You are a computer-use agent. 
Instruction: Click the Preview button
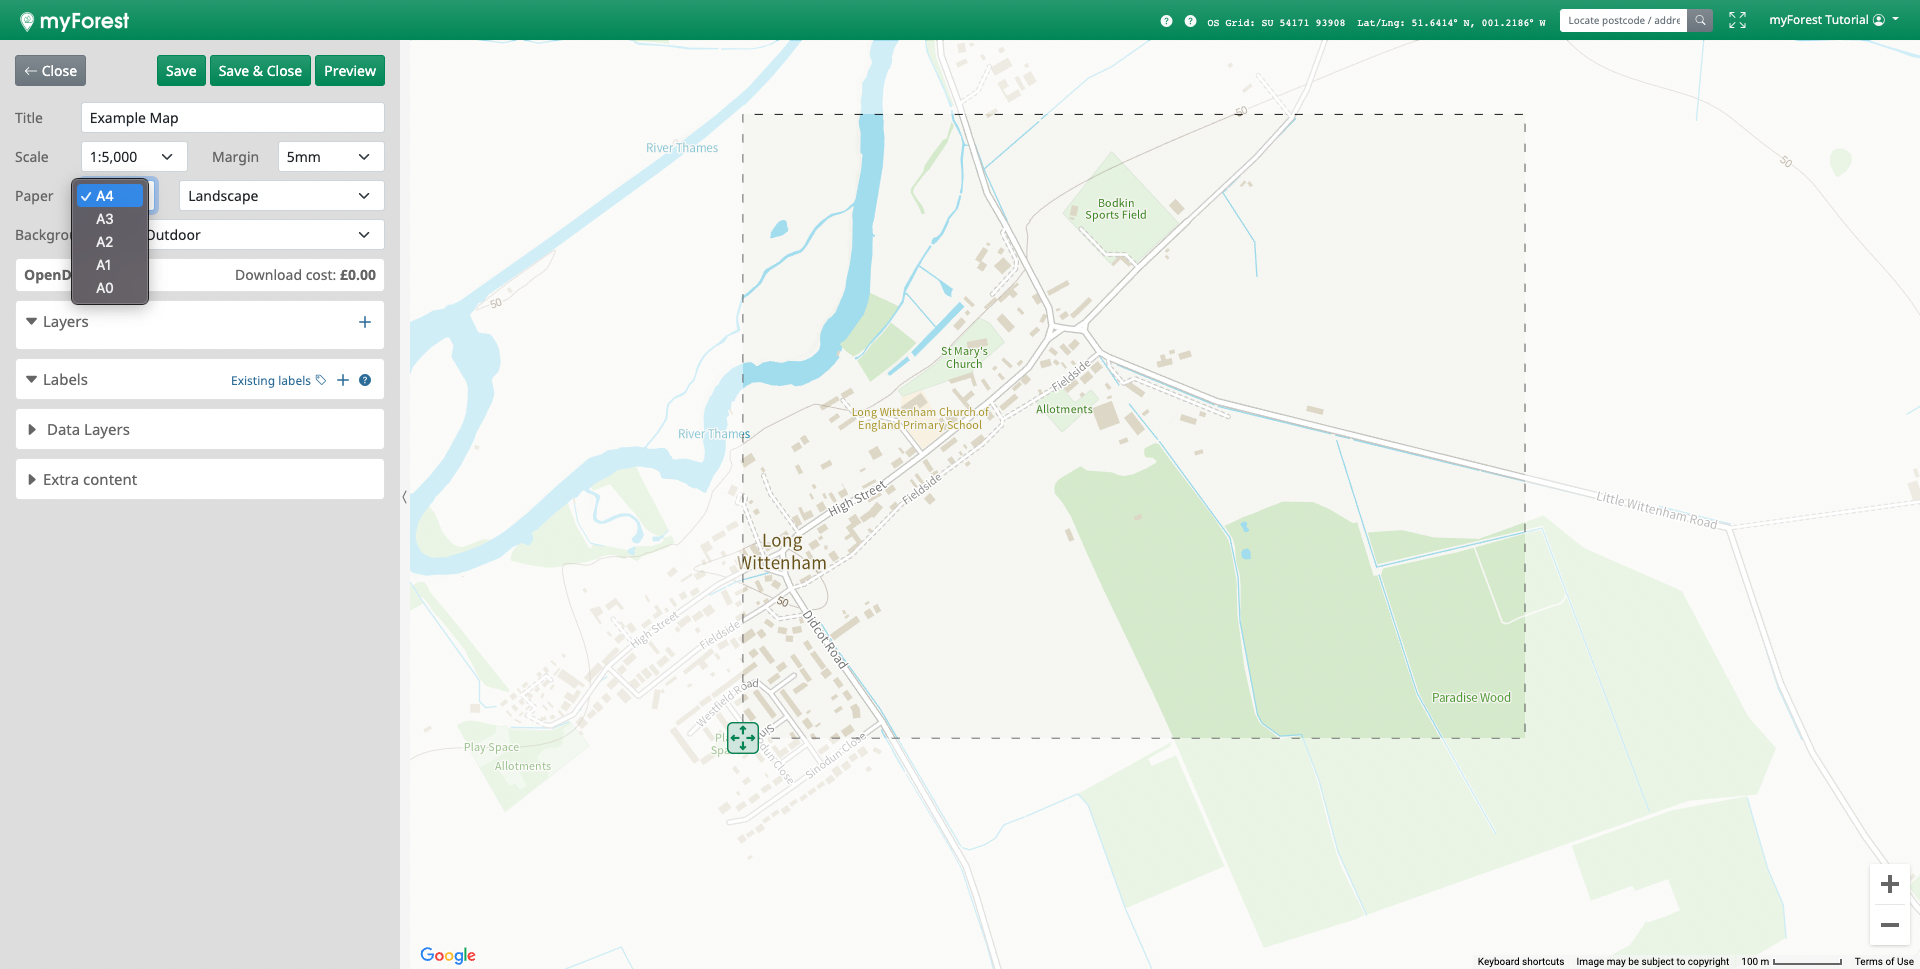tap(350, 71)
